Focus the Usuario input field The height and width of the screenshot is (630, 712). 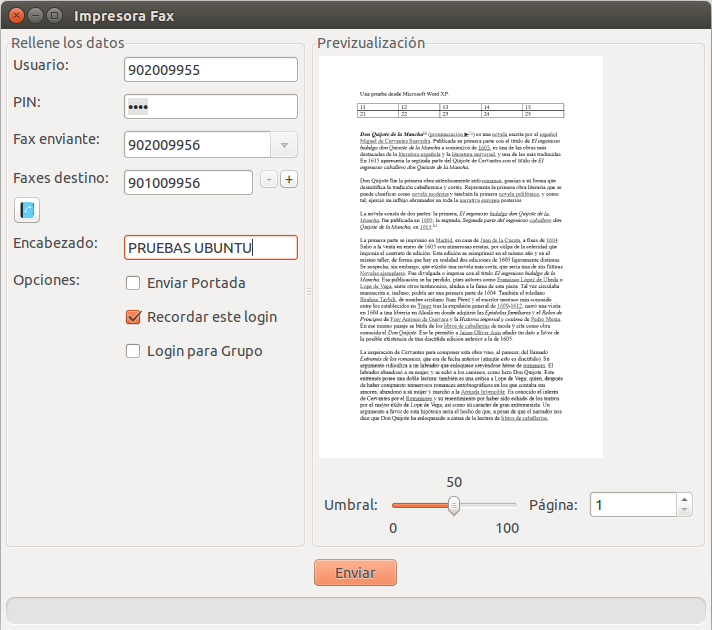[211, 70]
